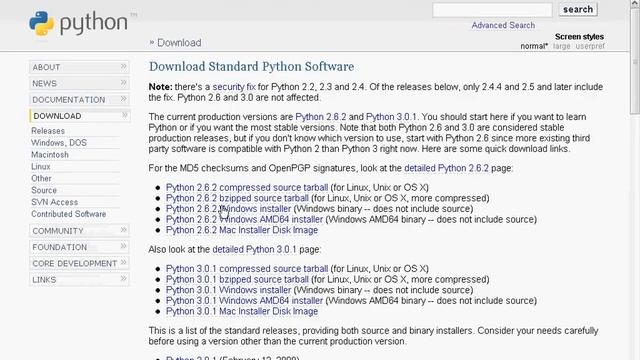Open detailed Python 2.6.2 page link

pos(446,168)
